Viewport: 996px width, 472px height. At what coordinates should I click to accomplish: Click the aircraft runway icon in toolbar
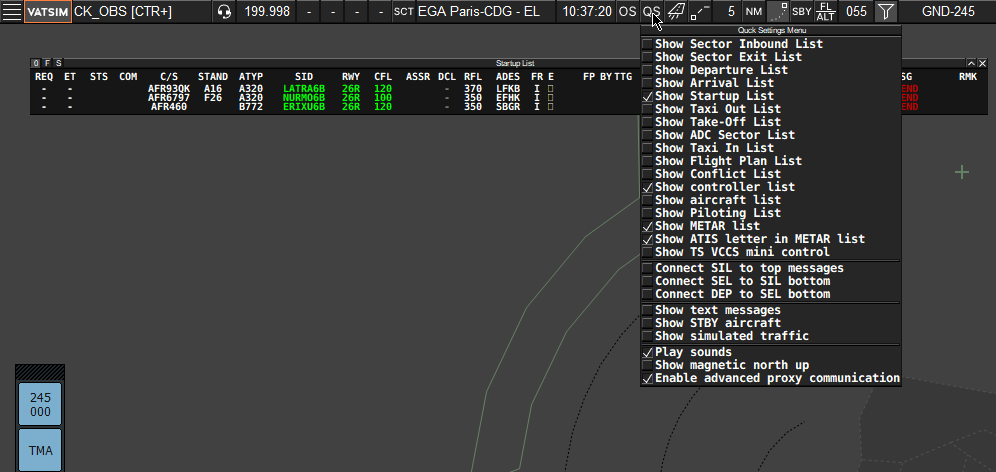coord(676,11)
